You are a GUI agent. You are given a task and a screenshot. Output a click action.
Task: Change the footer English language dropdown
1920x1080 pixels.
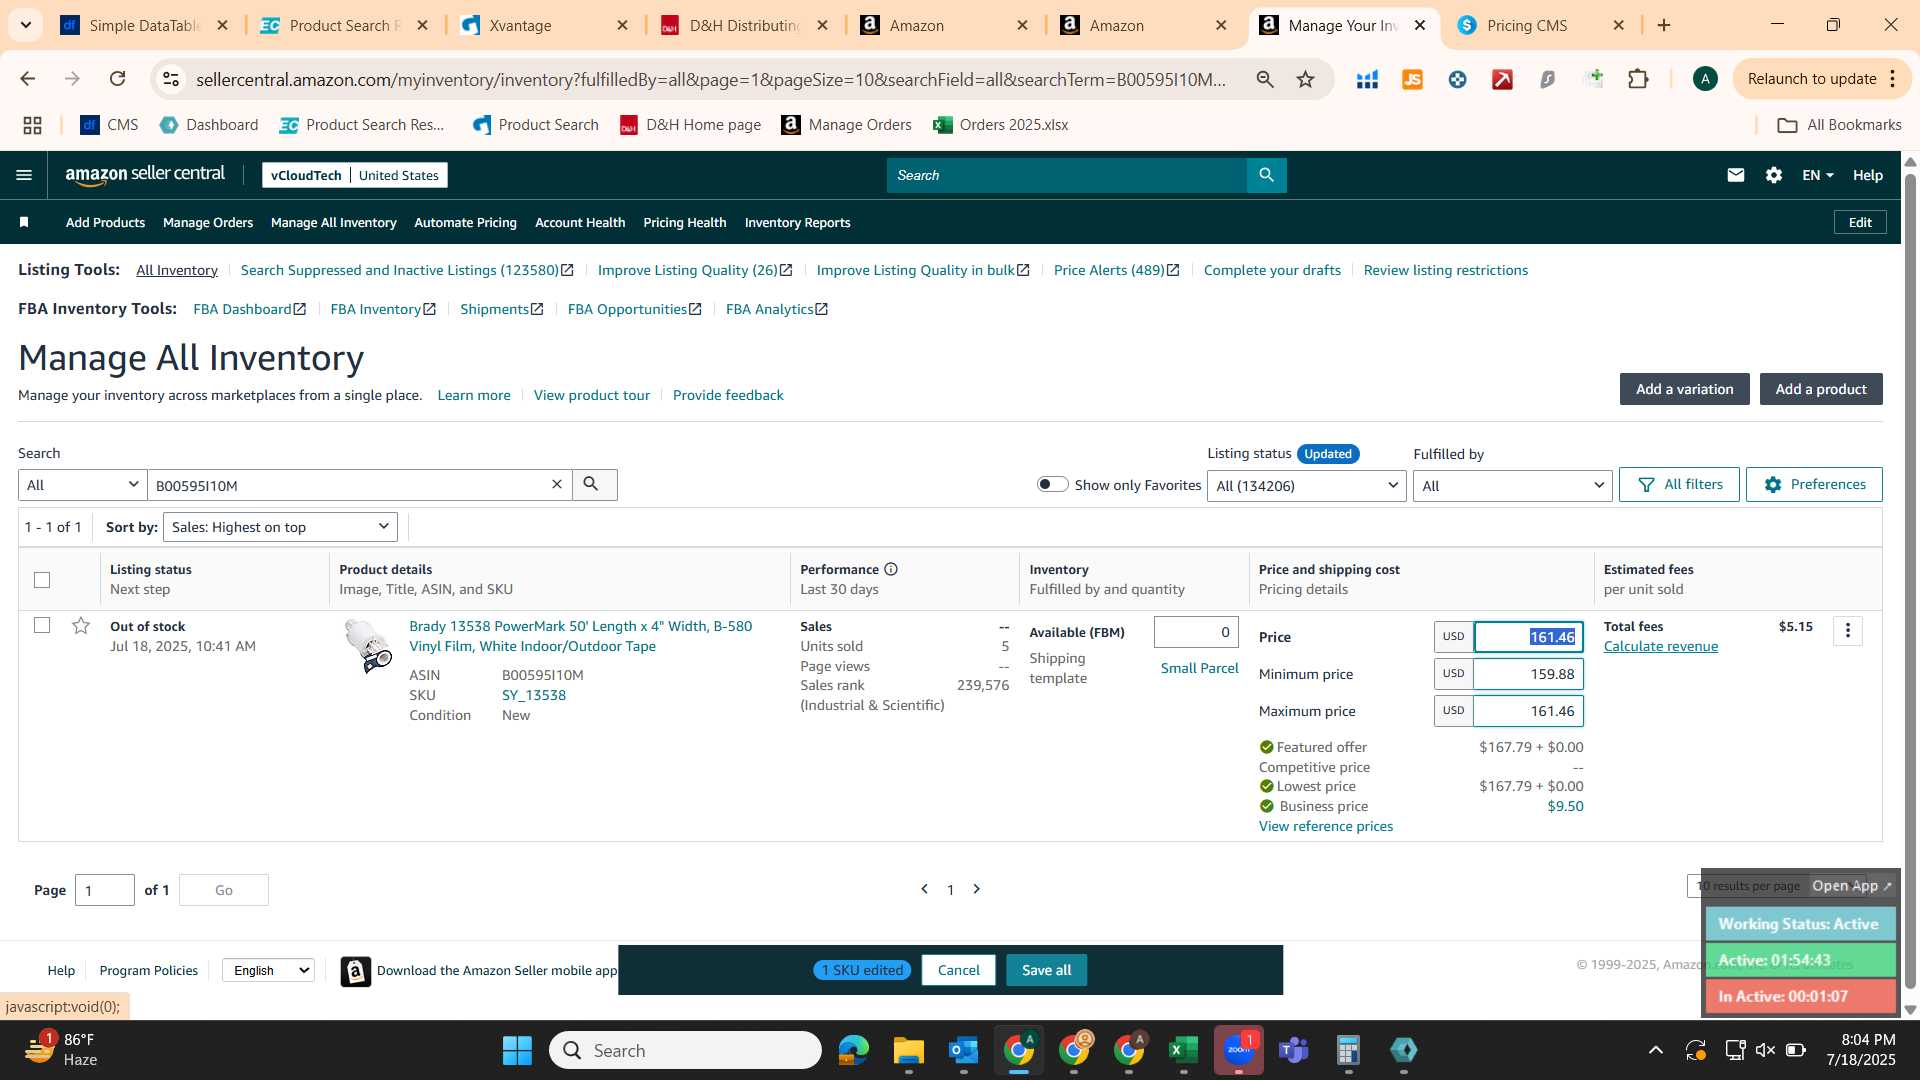tap(268, 970)
